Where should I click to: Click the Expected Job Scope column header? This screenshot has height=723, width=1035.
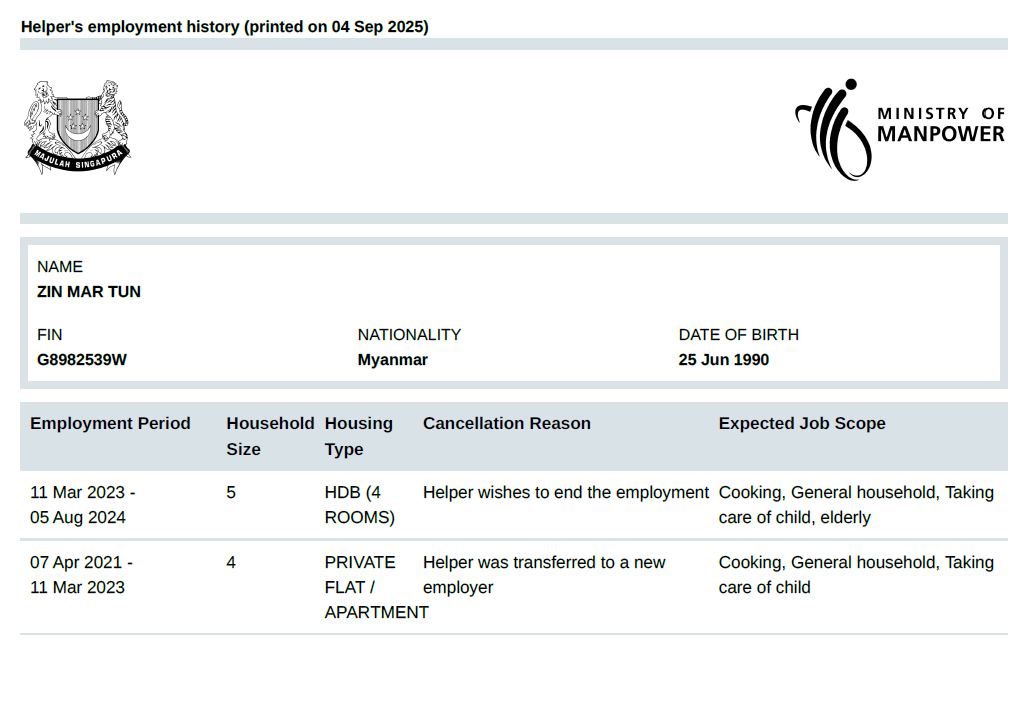click(x=801, y=424)
